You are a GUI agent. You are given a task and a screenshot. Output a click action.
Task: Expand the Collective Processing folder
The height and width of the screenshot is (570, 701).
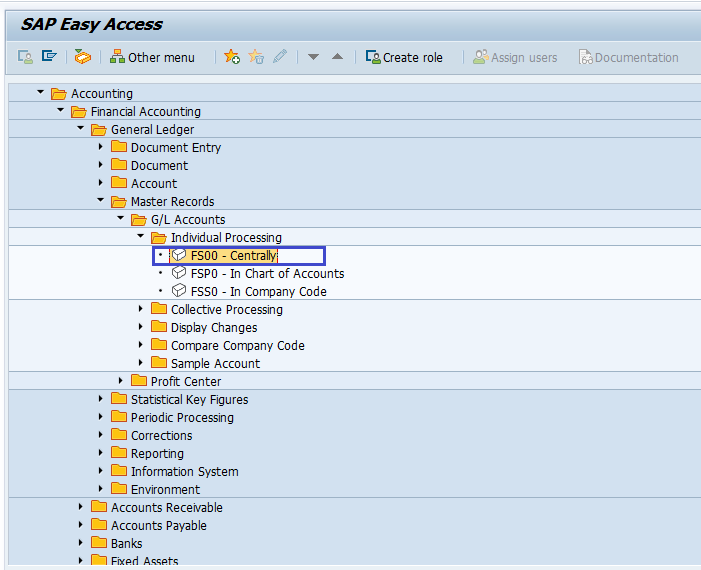click(x=140, y=308)
